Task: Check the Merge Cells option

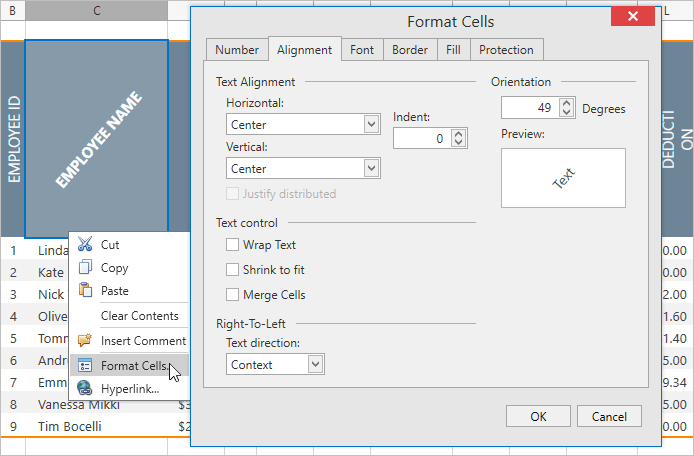Action: (233, 295)
